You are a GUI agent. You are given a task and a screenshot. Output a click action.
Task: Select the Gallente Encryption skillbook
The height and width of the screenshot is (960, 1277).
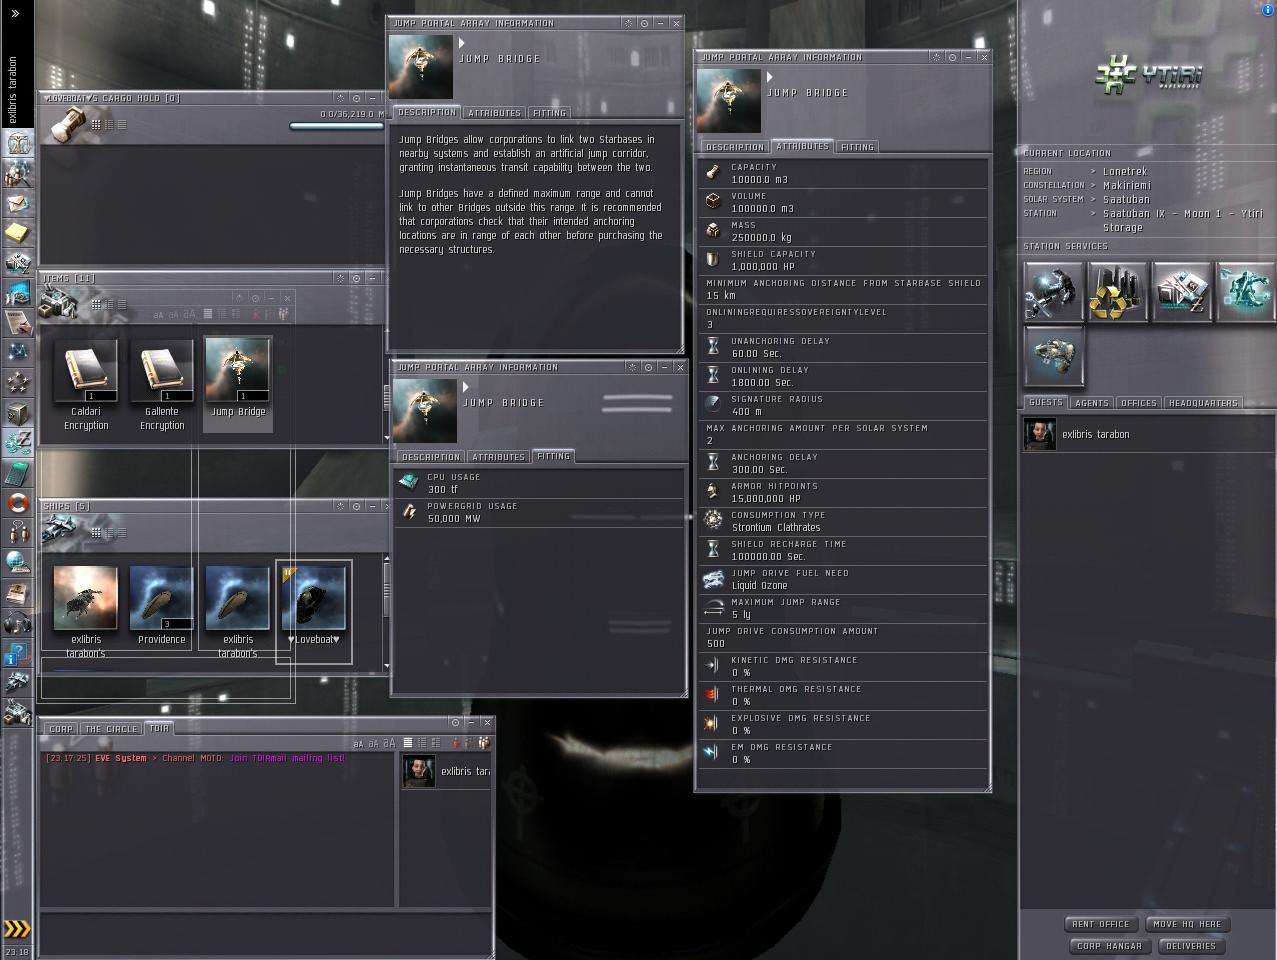tap(162, 384)
